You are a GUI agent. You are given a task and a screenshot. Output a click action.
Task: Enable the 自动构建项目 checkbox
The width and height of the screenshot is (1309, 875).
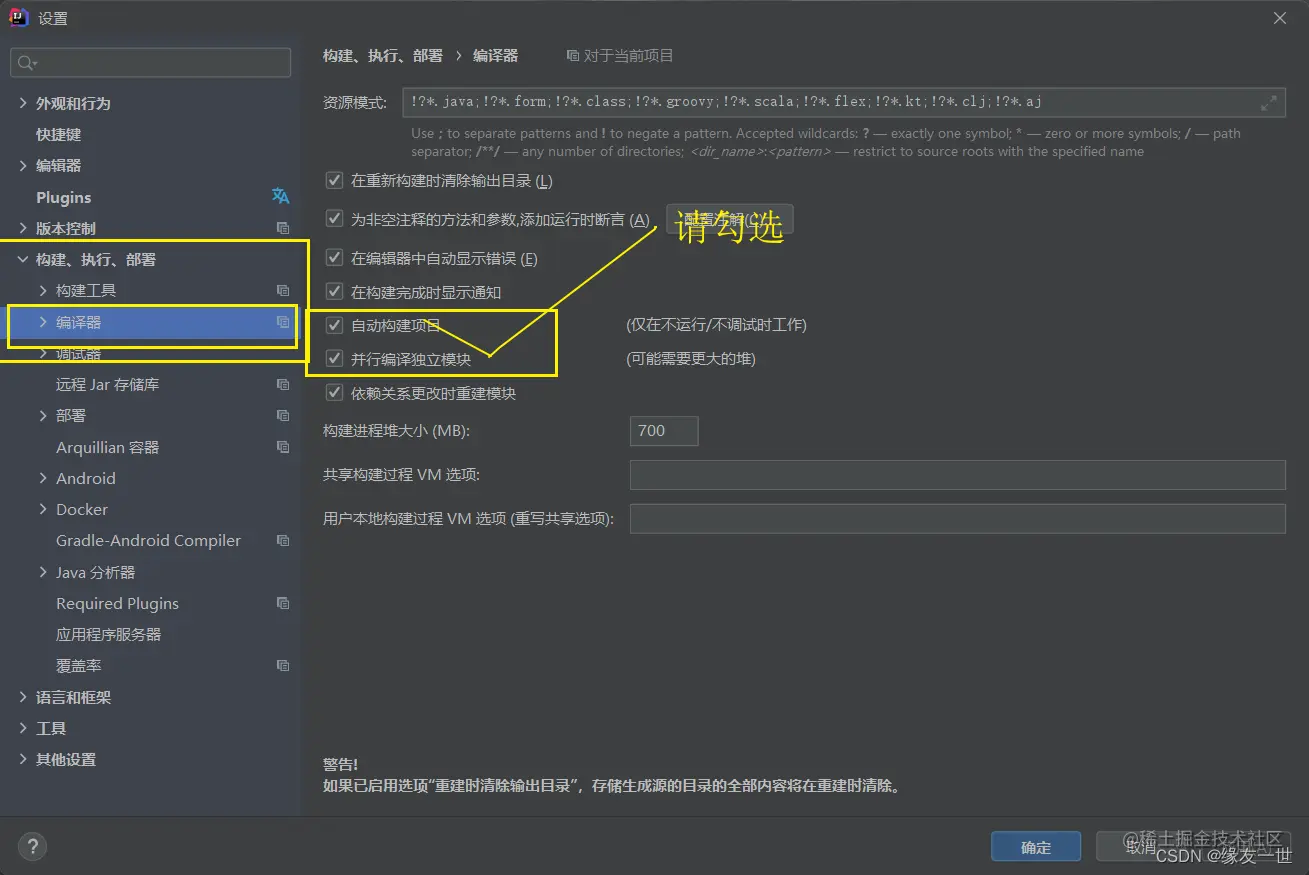pyautogui.click(x=334, y=324)
